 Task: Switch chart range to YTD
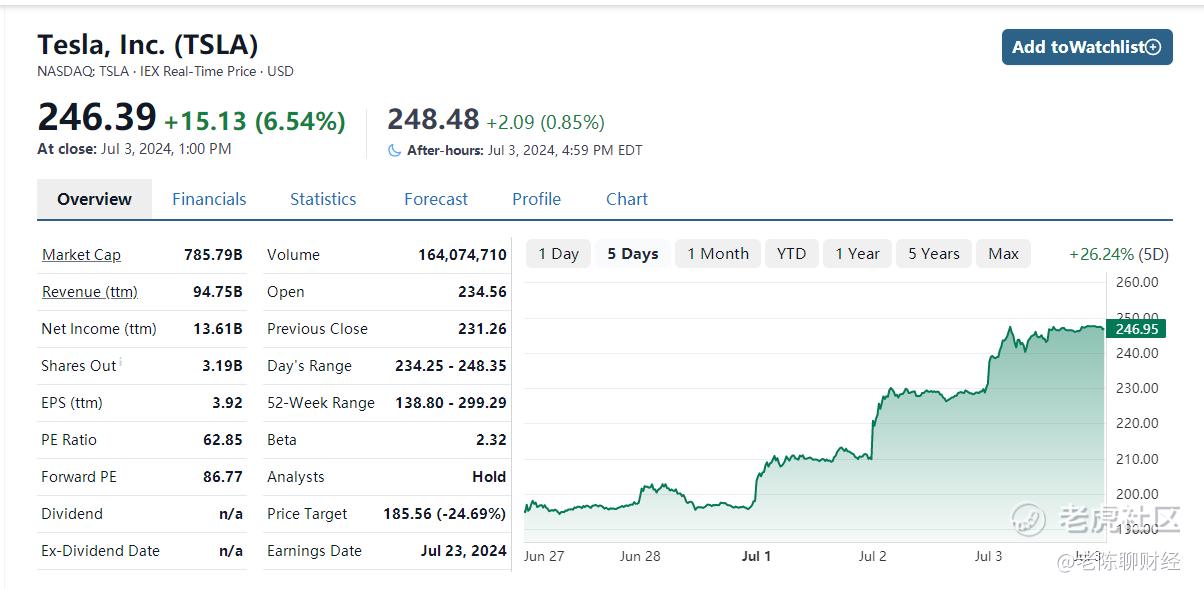[x=791, y=254]
